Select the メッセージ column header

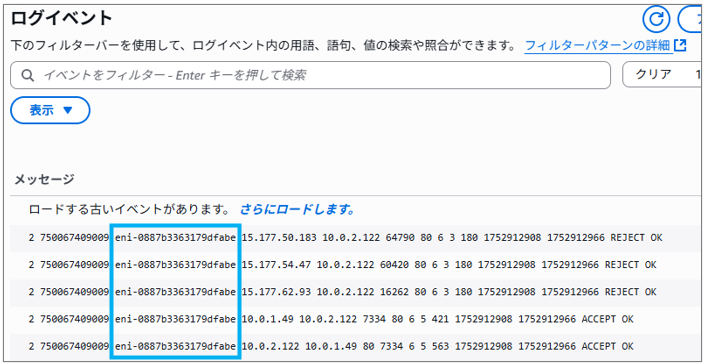click(44, 180)
